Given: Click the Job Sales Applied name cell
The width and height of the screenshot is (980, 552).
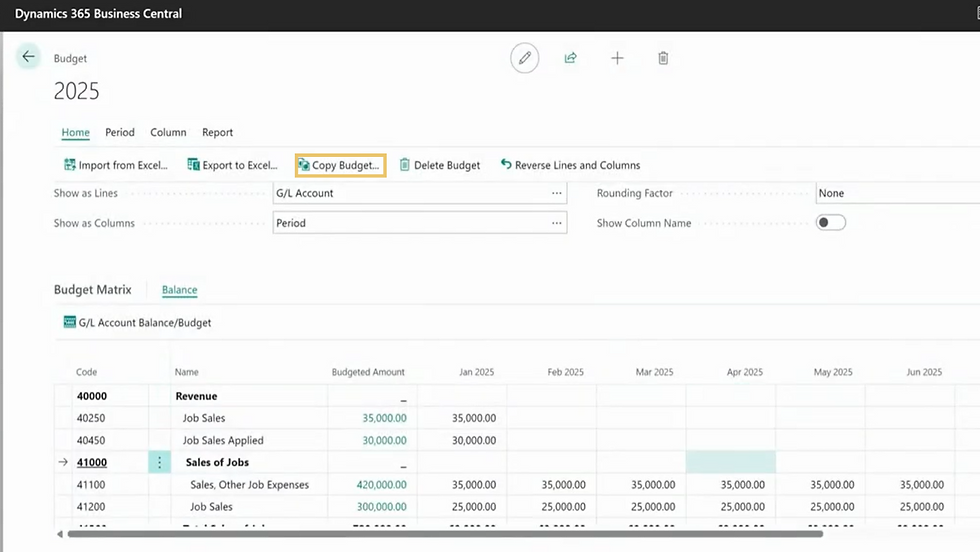Looking at the screenshot, I should click(223, 440).
